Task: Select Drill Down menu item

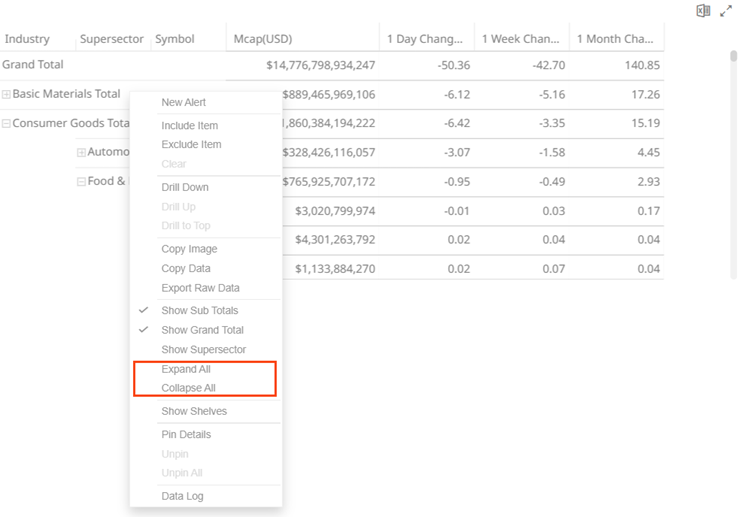Action: tap(185, 188)
